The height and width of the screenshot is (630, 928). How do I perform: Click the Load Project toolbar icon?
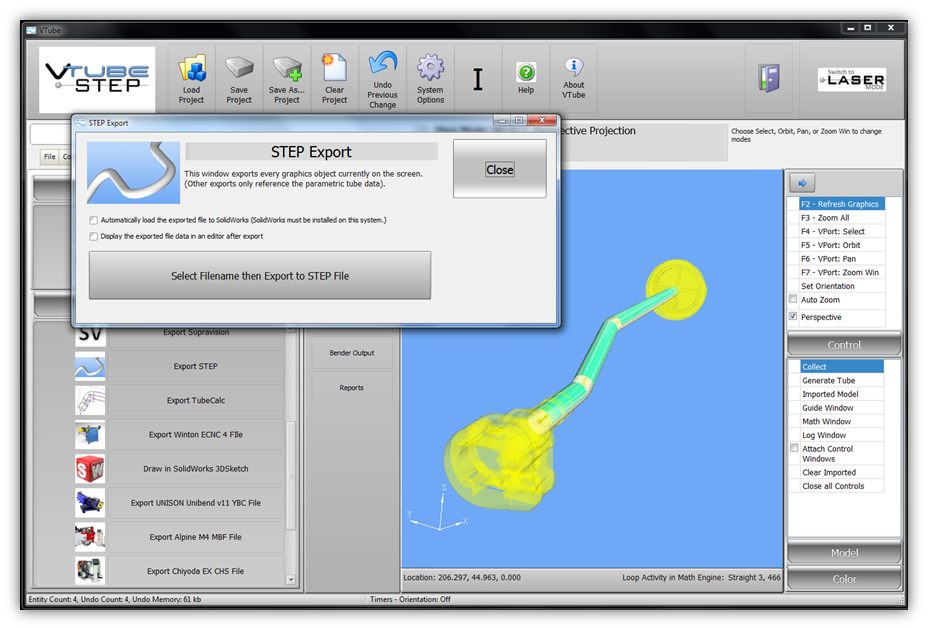(191, 70)
